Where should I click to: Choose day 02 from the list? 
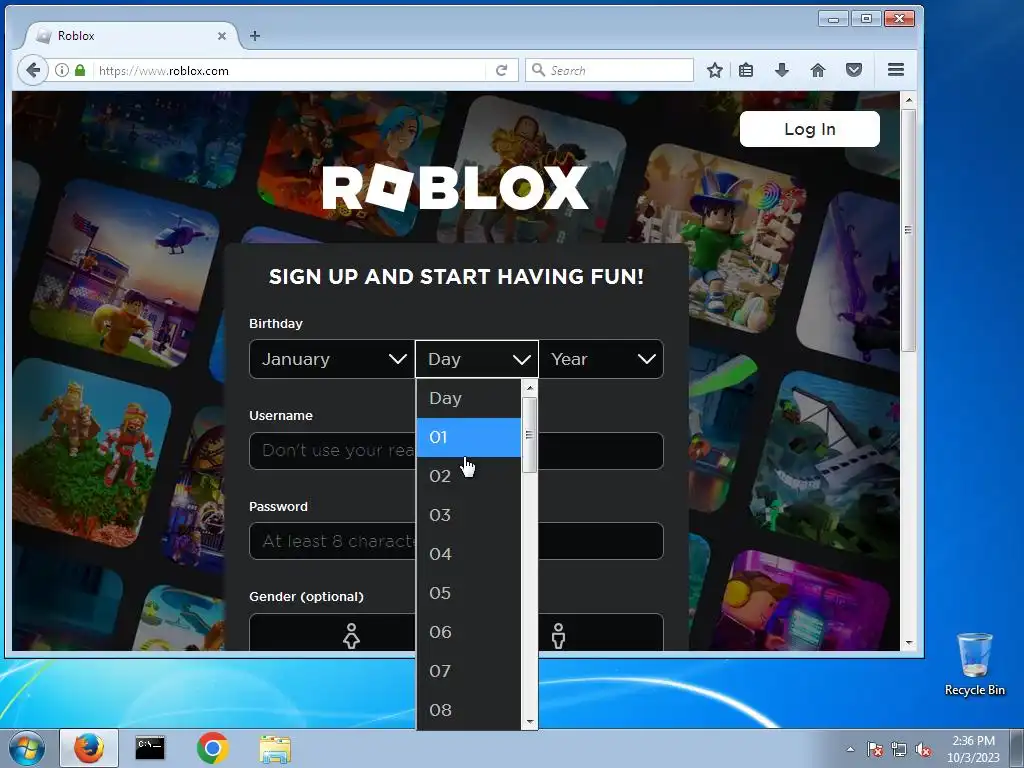point(469,476)
